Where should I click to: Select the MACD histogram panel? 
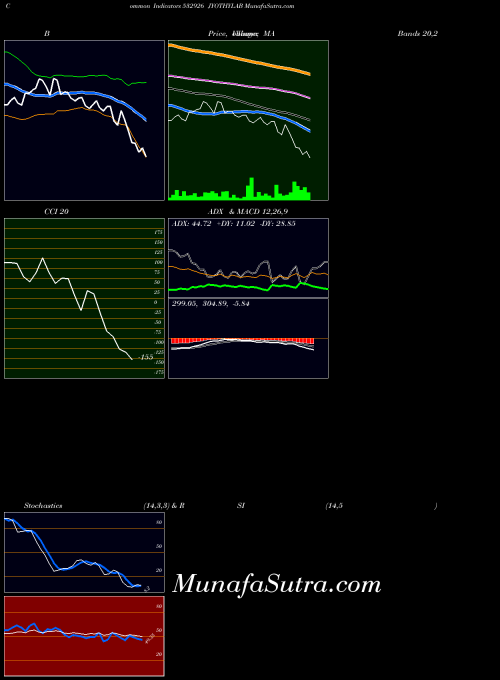click(248, 338)
